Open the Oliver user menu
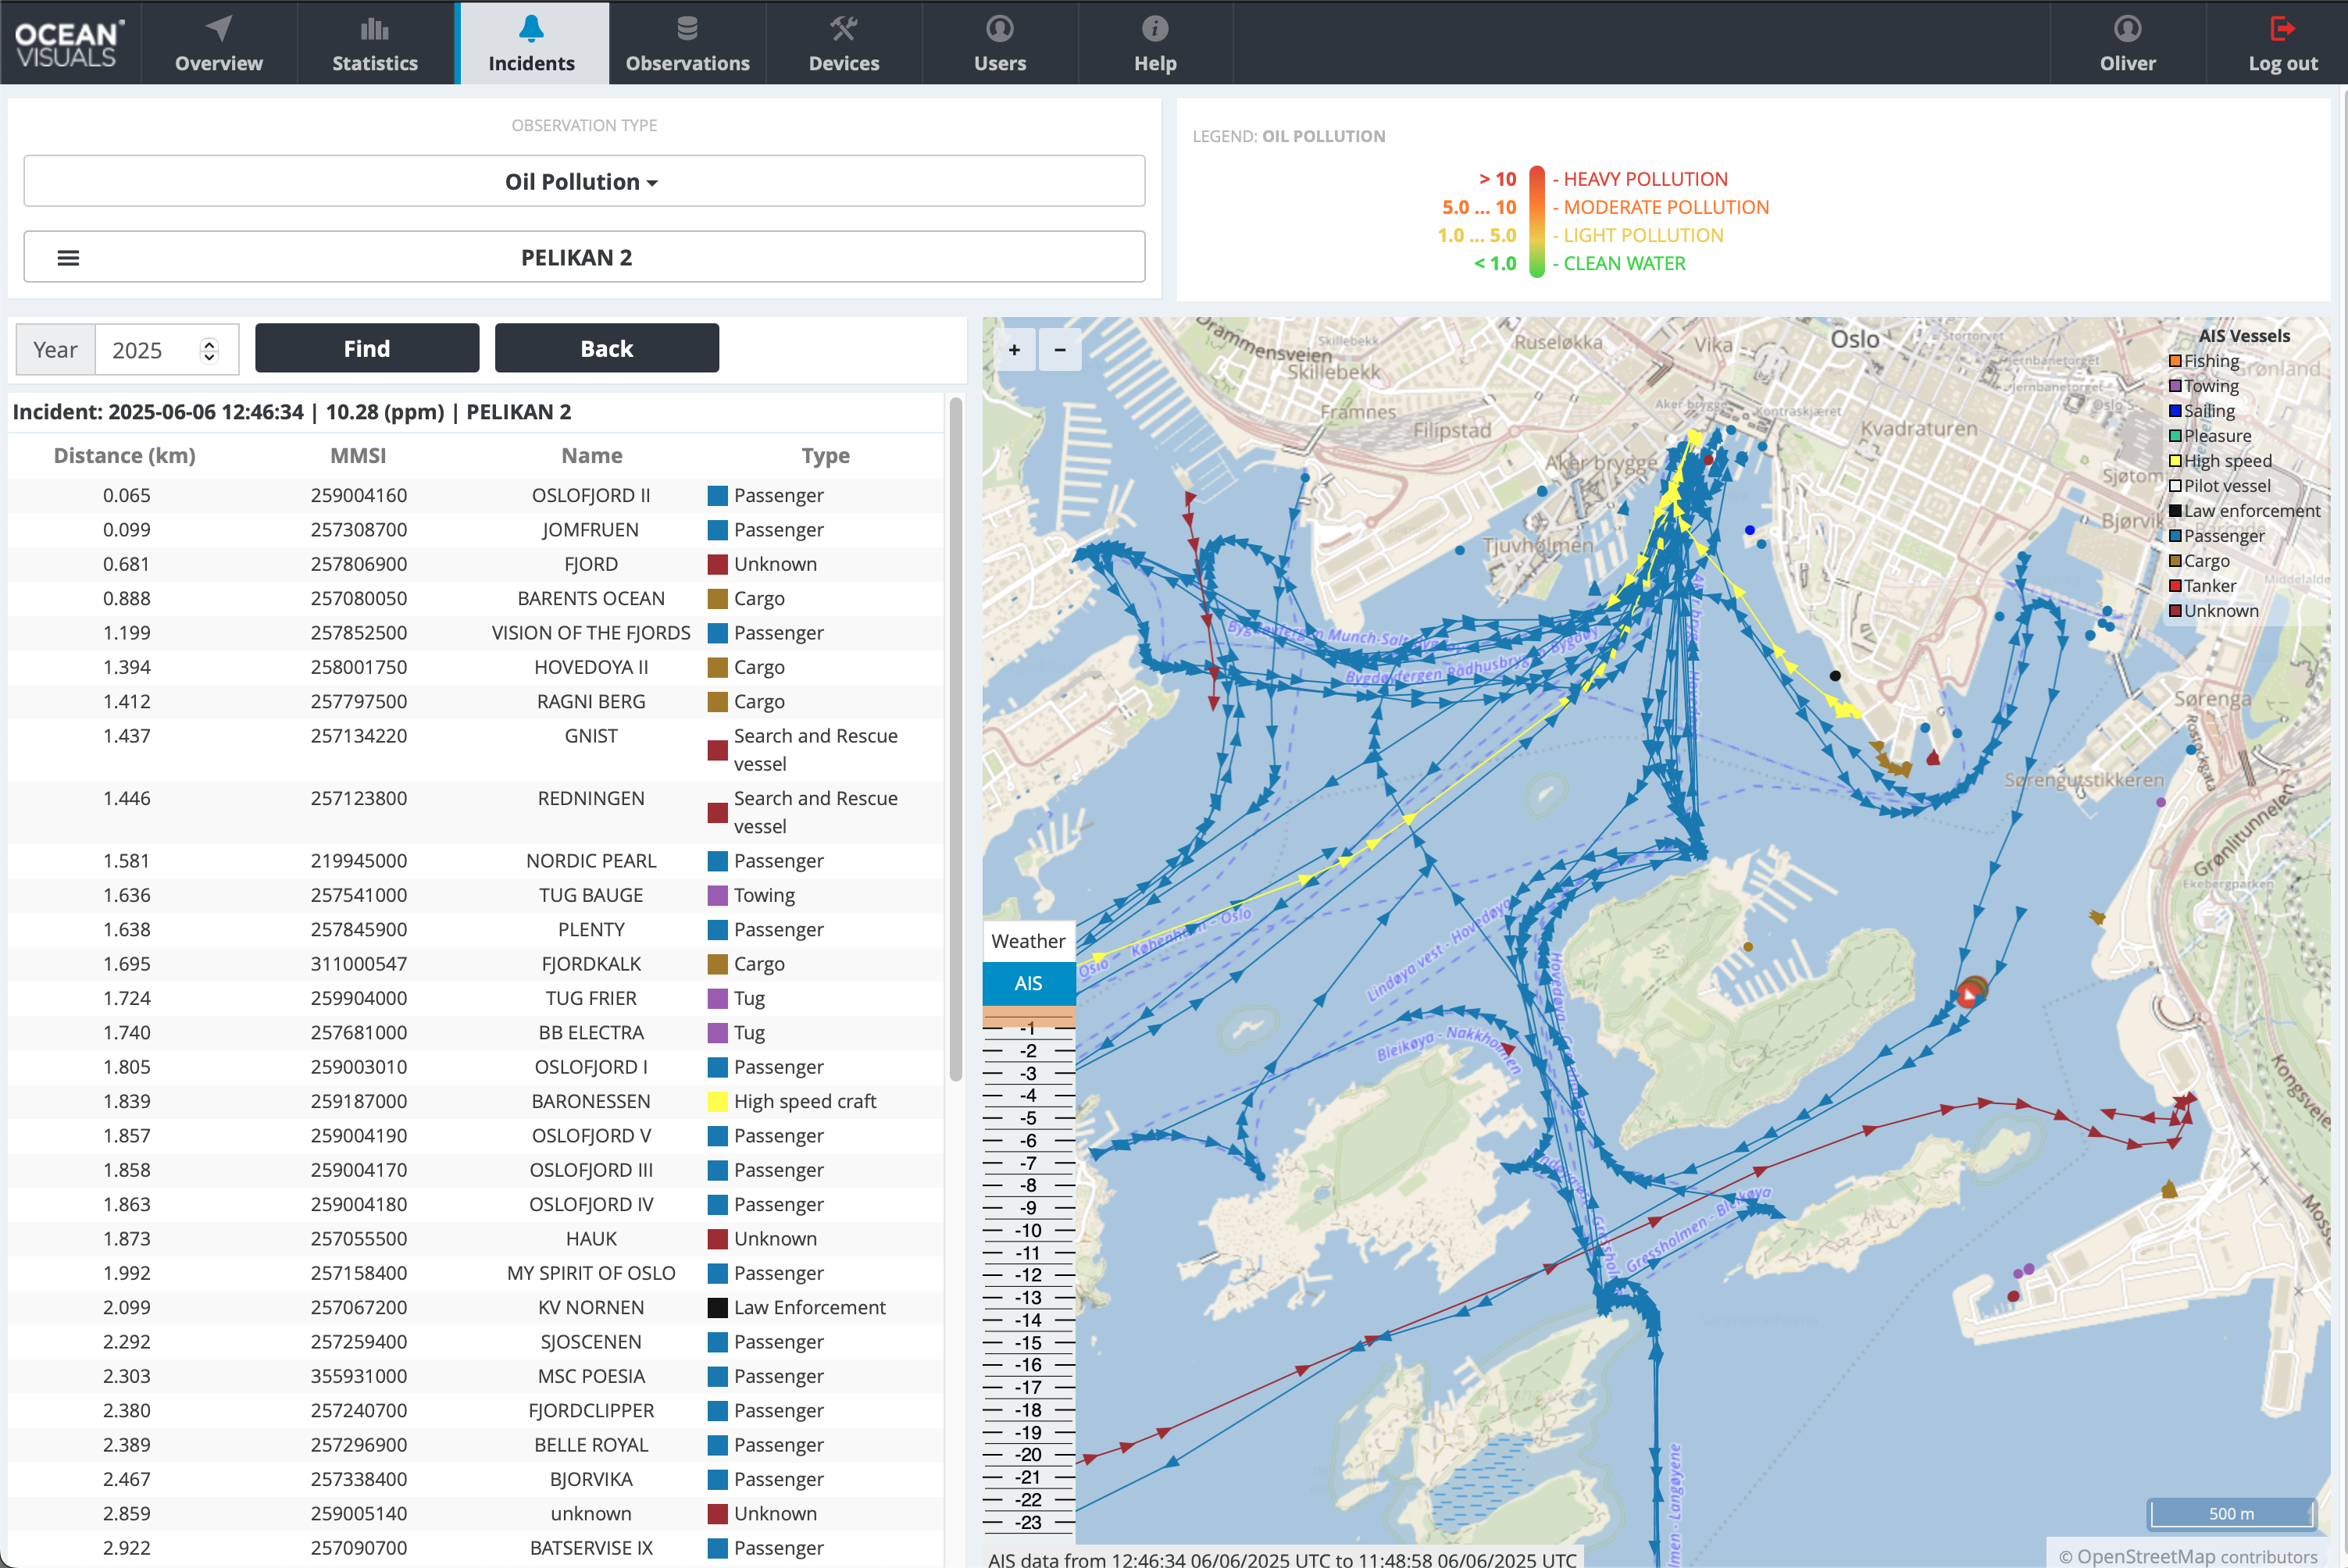 point(2126,43)
